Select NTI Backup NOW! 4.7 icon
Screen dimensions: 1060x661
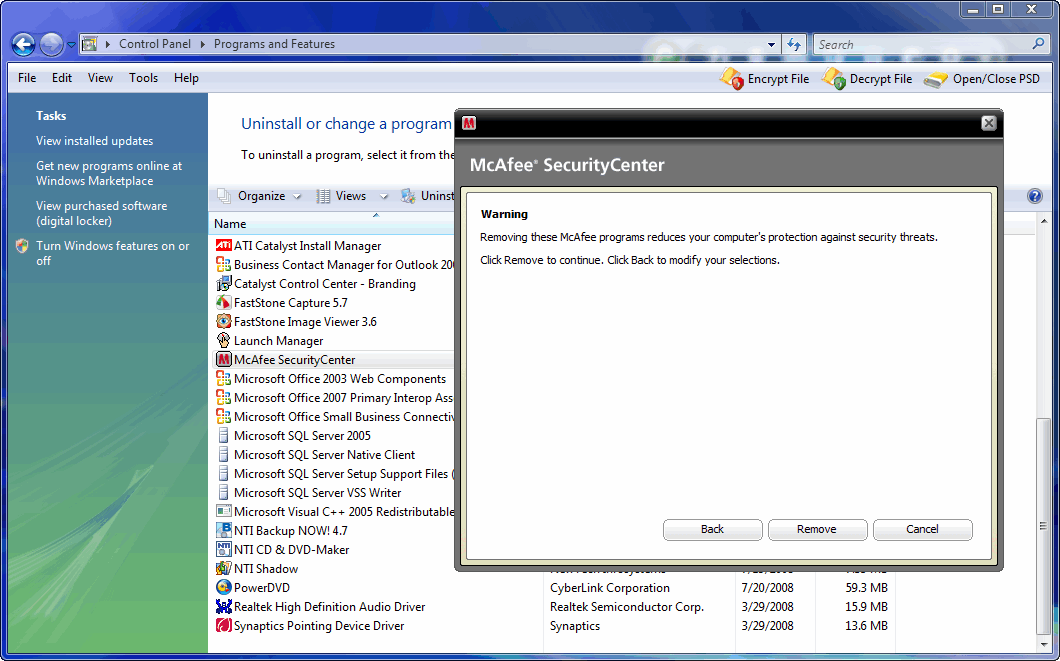click(224, 531)
